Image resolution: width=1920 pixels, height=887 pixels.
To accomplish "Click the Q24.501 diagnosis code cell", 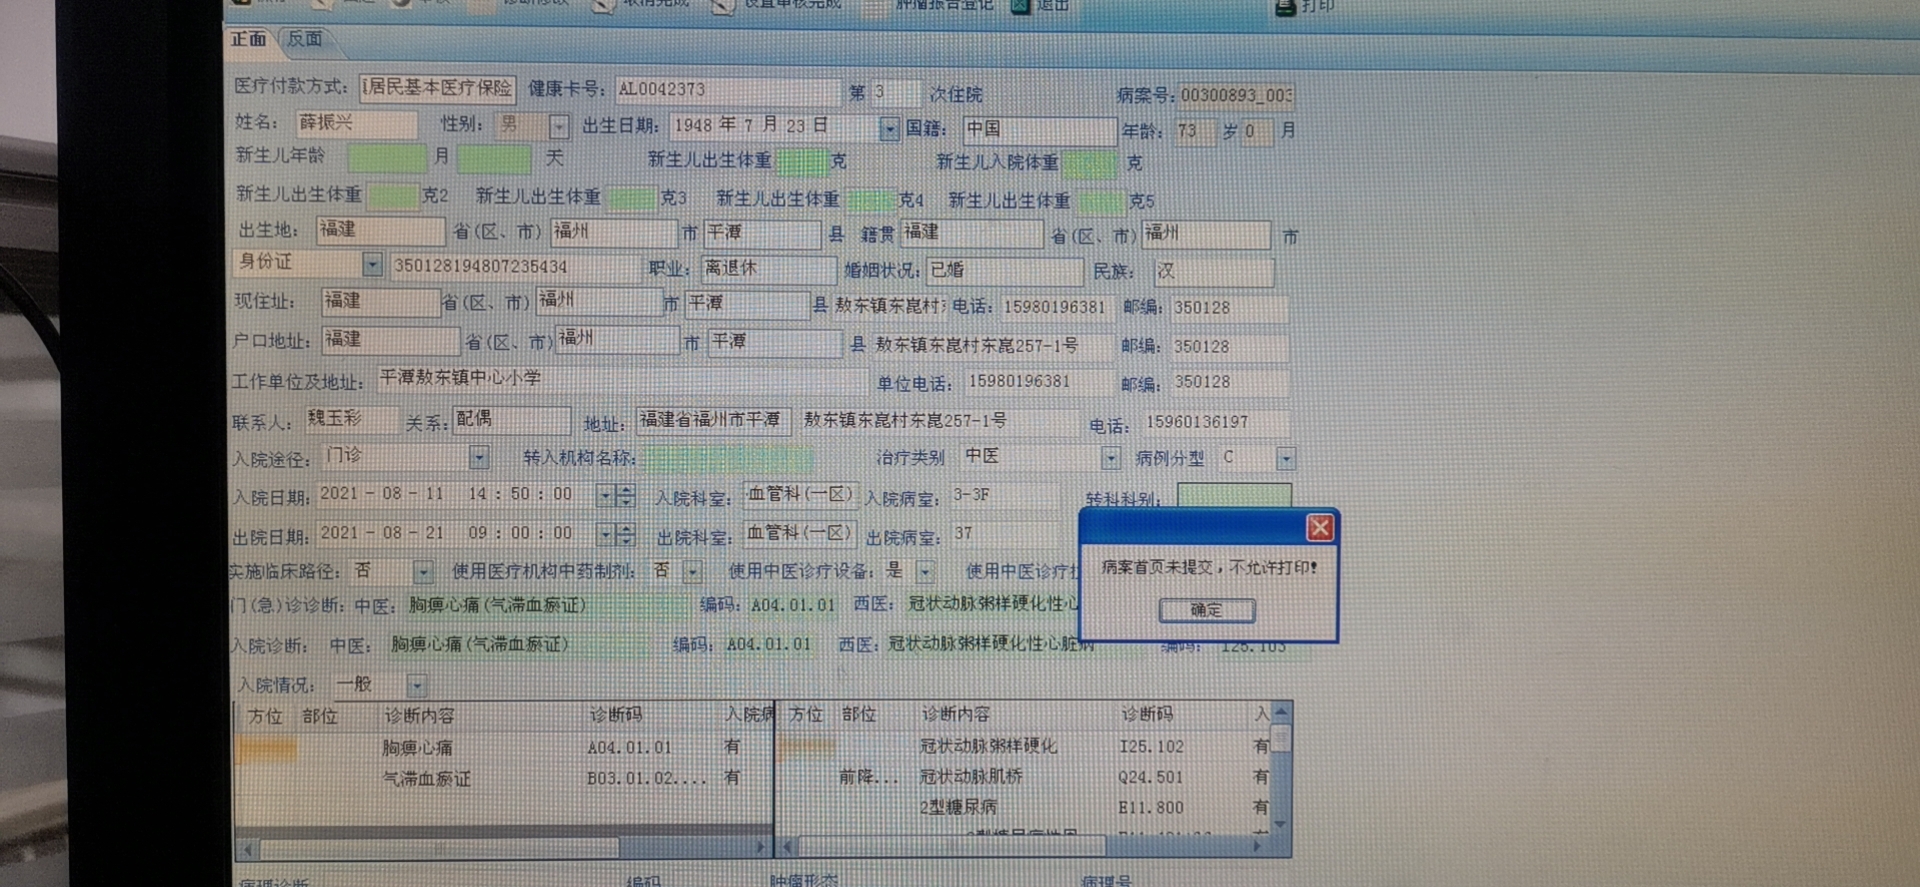I will 1151,777.
